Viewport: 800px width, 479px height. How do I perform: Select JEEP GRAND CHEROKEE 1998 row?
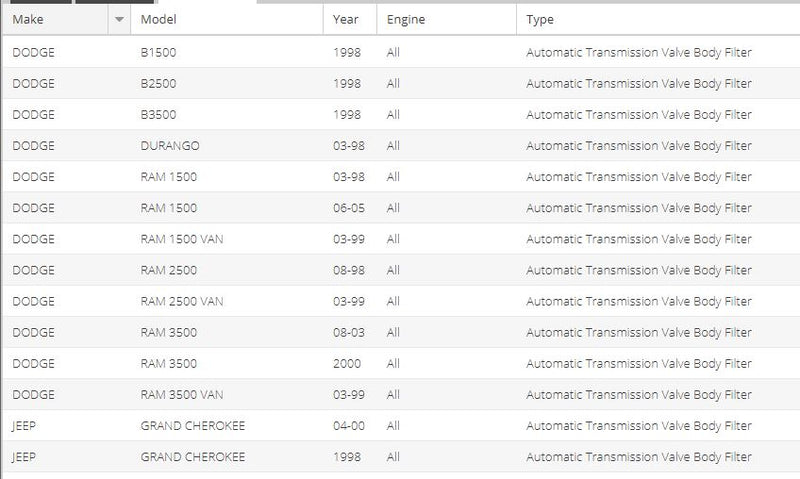401,457
